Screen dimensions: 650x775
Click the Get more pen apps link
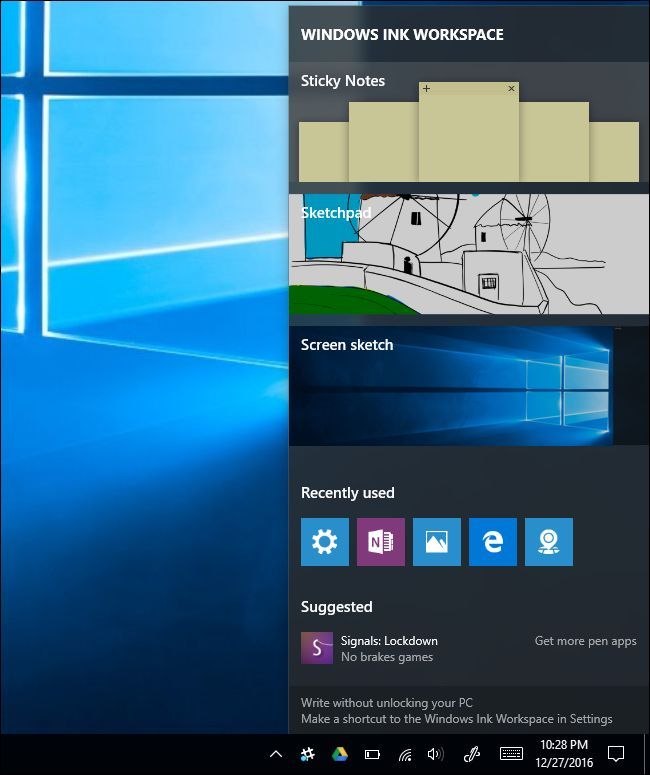(x=585, y=641)
